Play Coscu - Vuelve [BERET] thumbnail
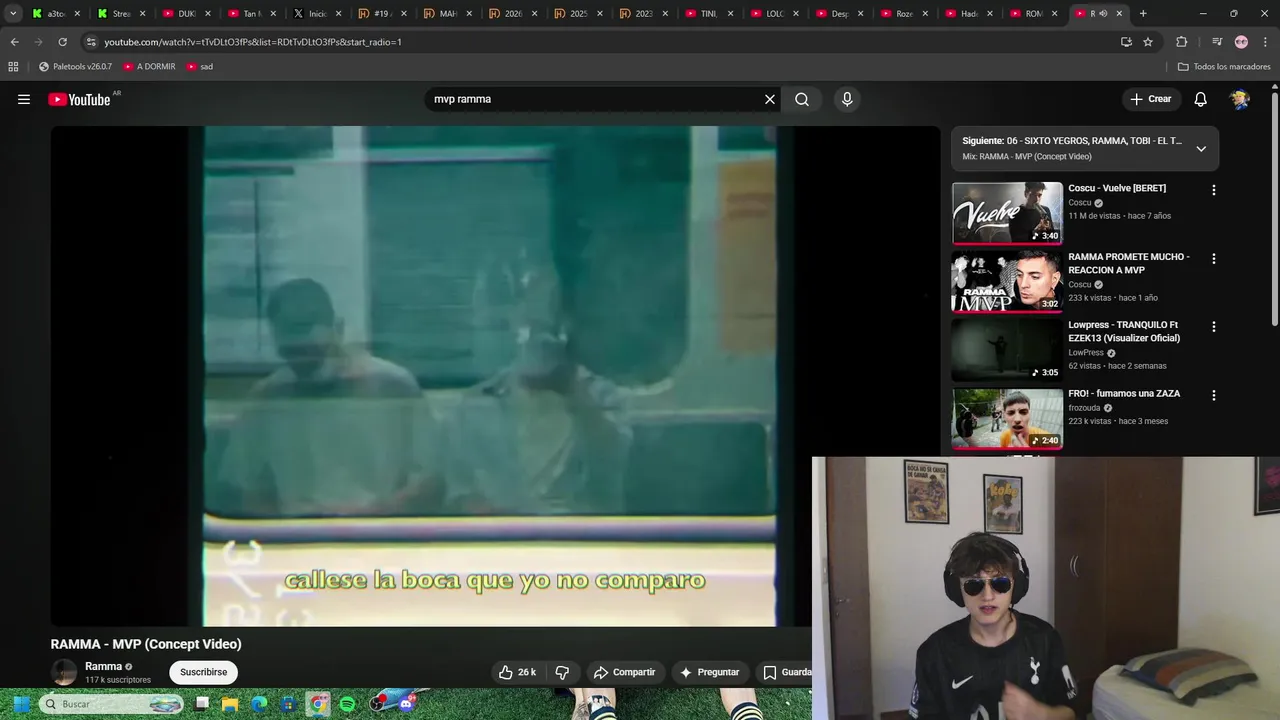 coord(1007,213)
